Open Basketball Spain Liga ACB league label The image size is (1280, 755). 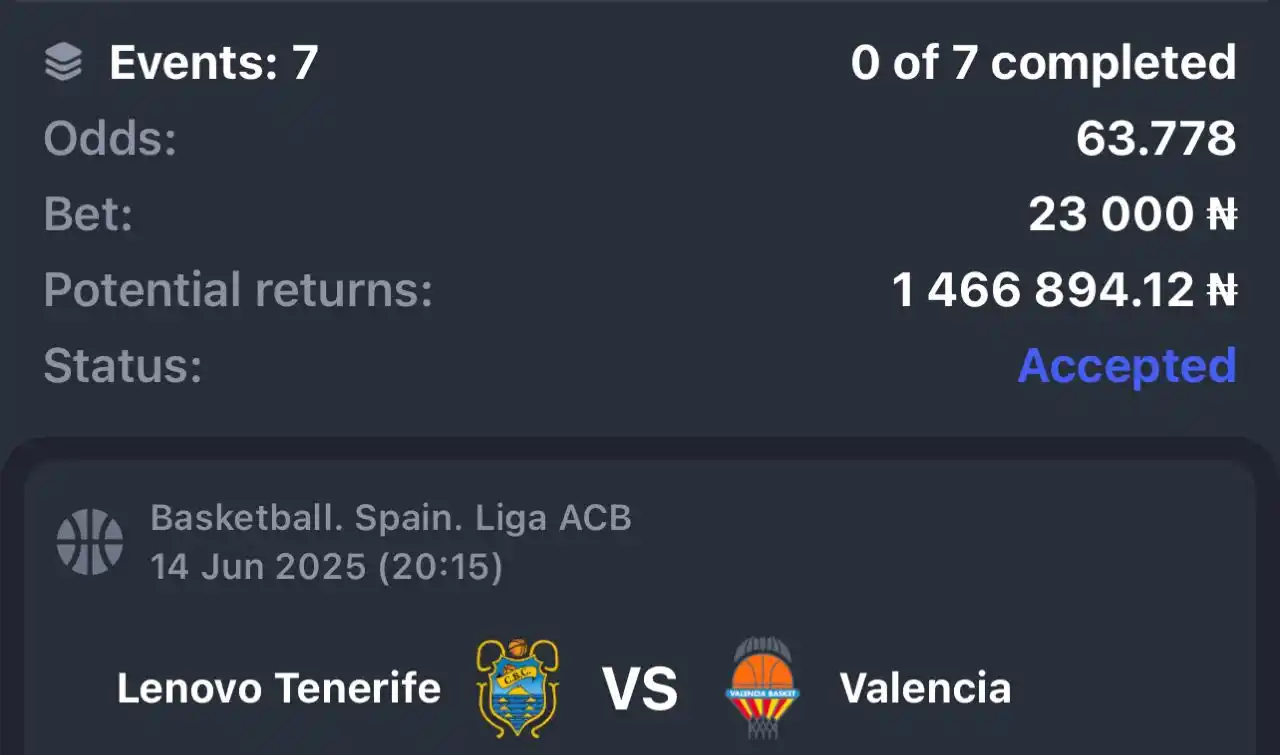pyautogui.click(x=391, y=518)
